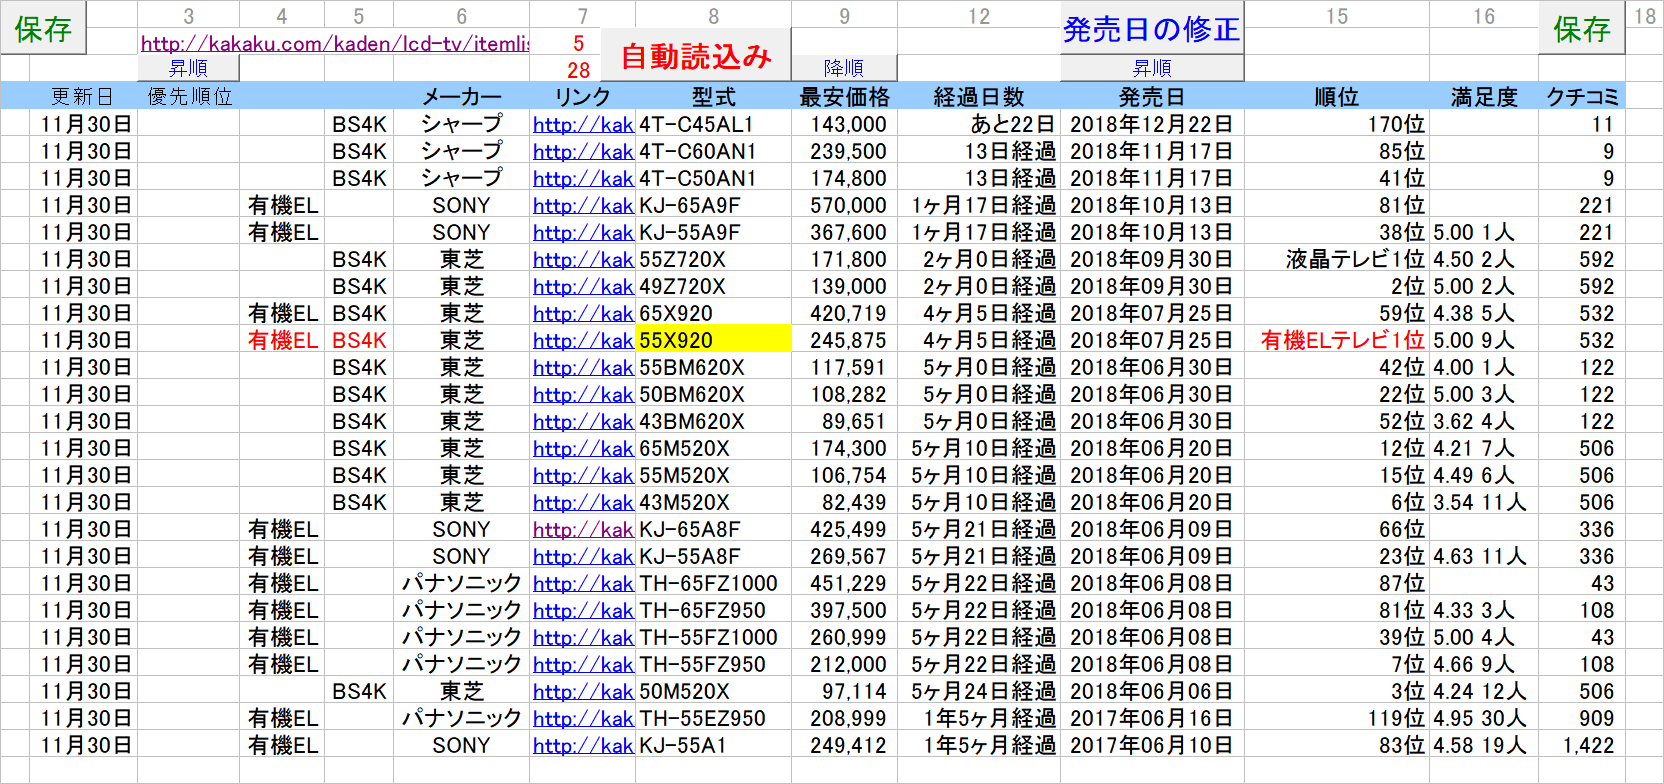Click the 昇順 button under 発売日の修正
The height and width of the screenshot is (784, 1664).
(x=1152, y=68)
